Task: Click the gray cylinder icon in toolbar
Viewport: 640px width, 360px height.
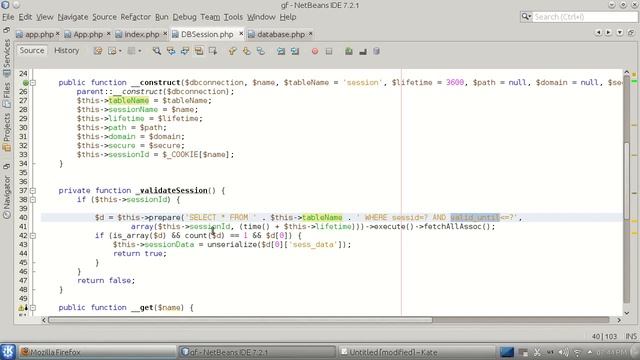Action: click(x=376, y=51)
